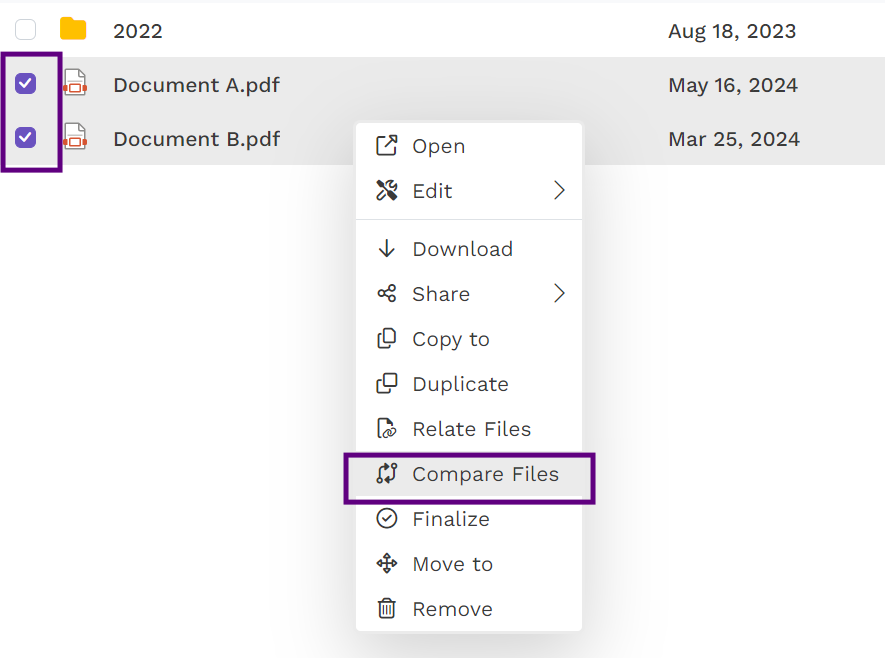The image size is (885, 658).
Task: Click the Document A.pdf file name
Action: 196,85
